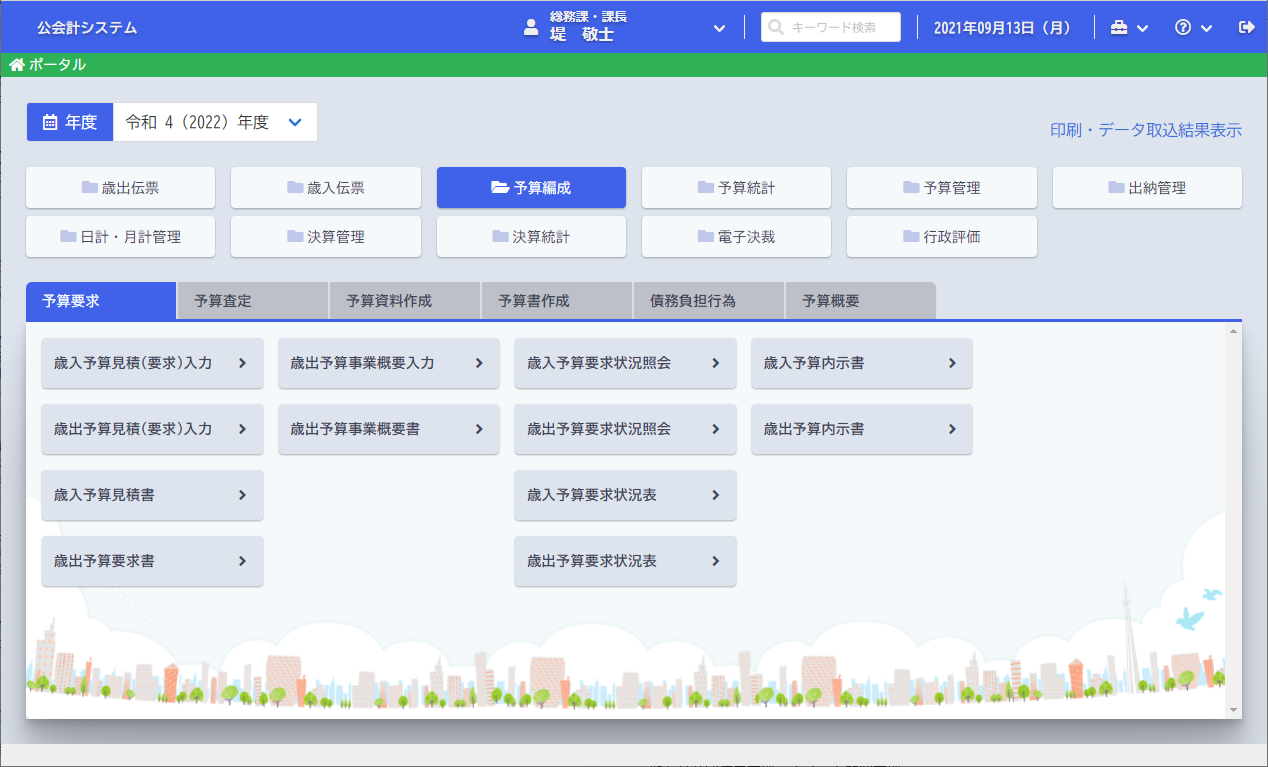The width and height of the screenshot is (1268, 767).
Task: Select the 行政評価 category
Action: click(x=941, y=235)
